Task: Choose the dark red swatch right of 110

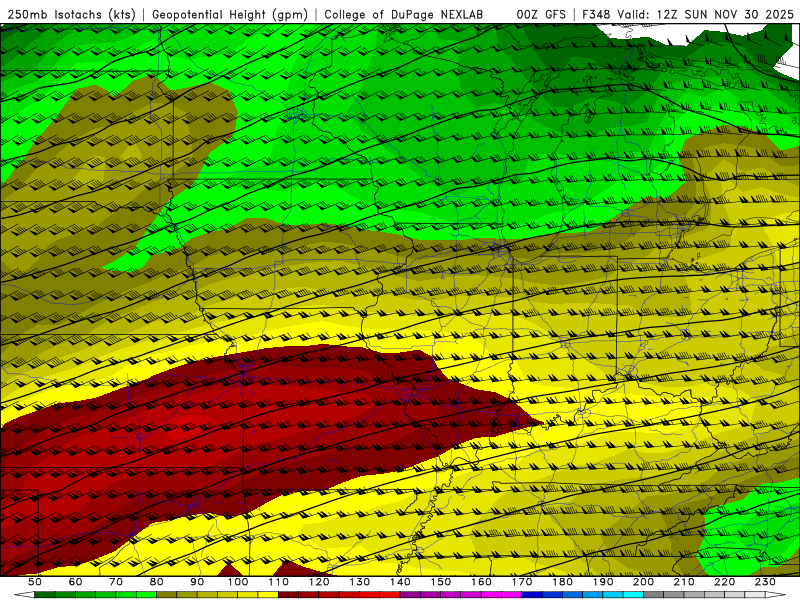Action: click(x=288, y=594)
